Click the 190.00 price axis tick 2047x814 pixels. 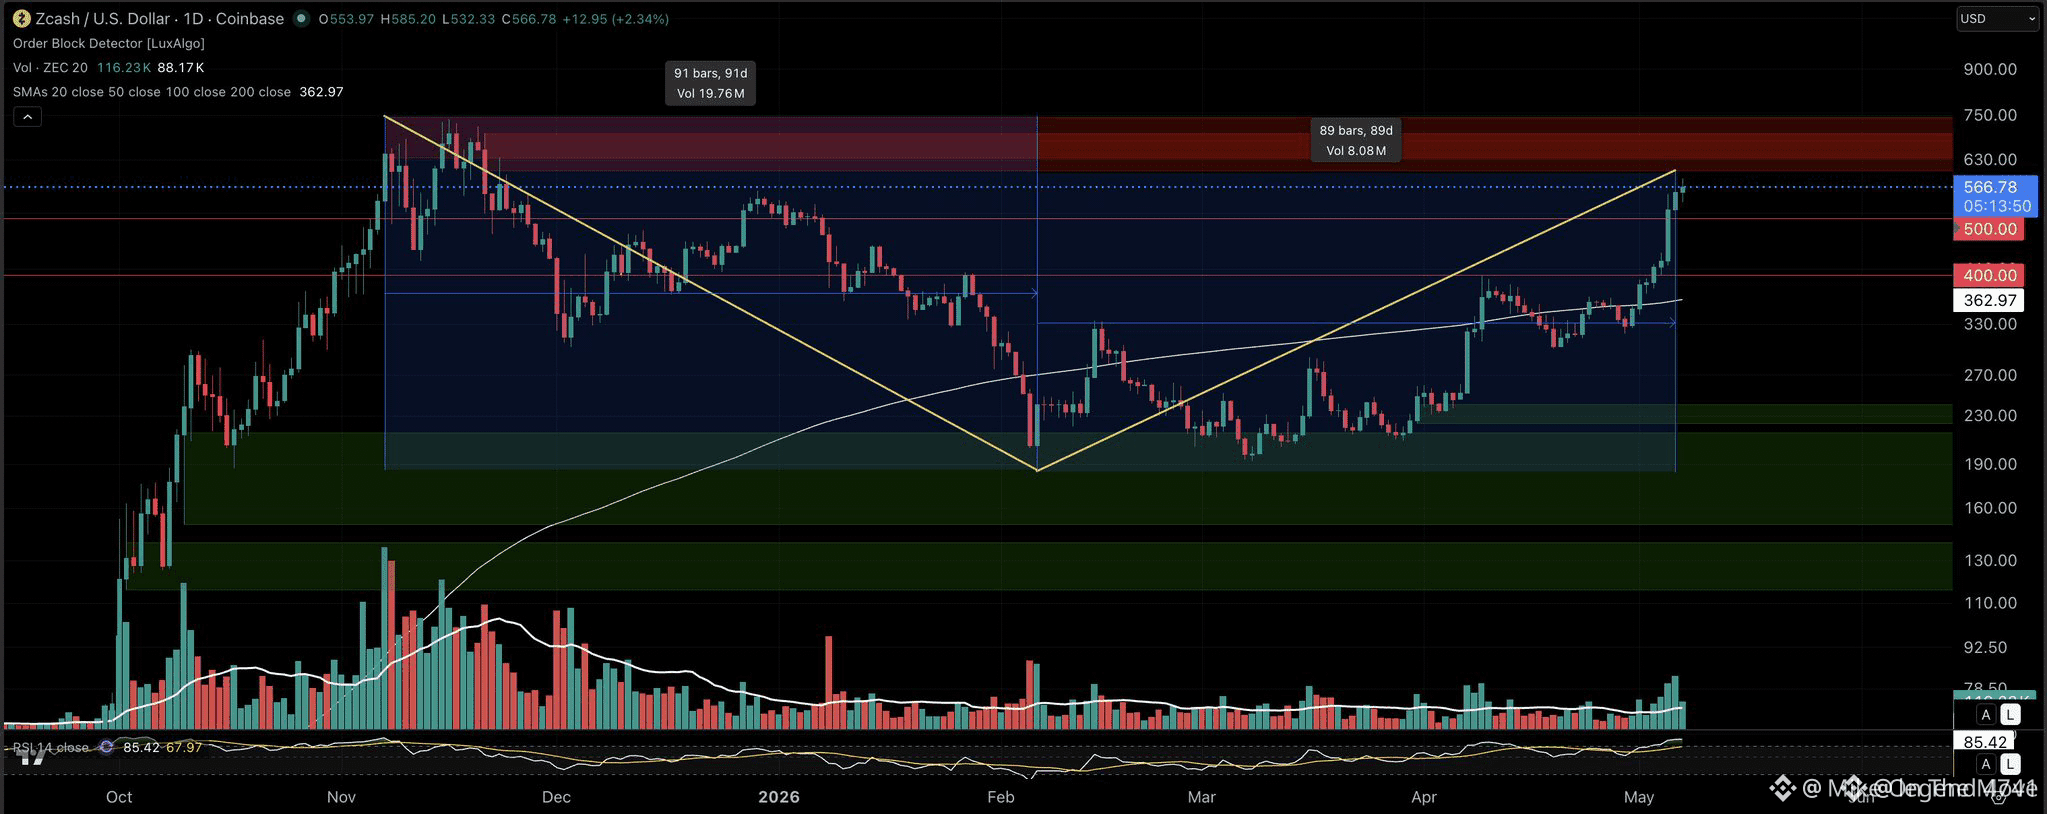[1990, 464]
